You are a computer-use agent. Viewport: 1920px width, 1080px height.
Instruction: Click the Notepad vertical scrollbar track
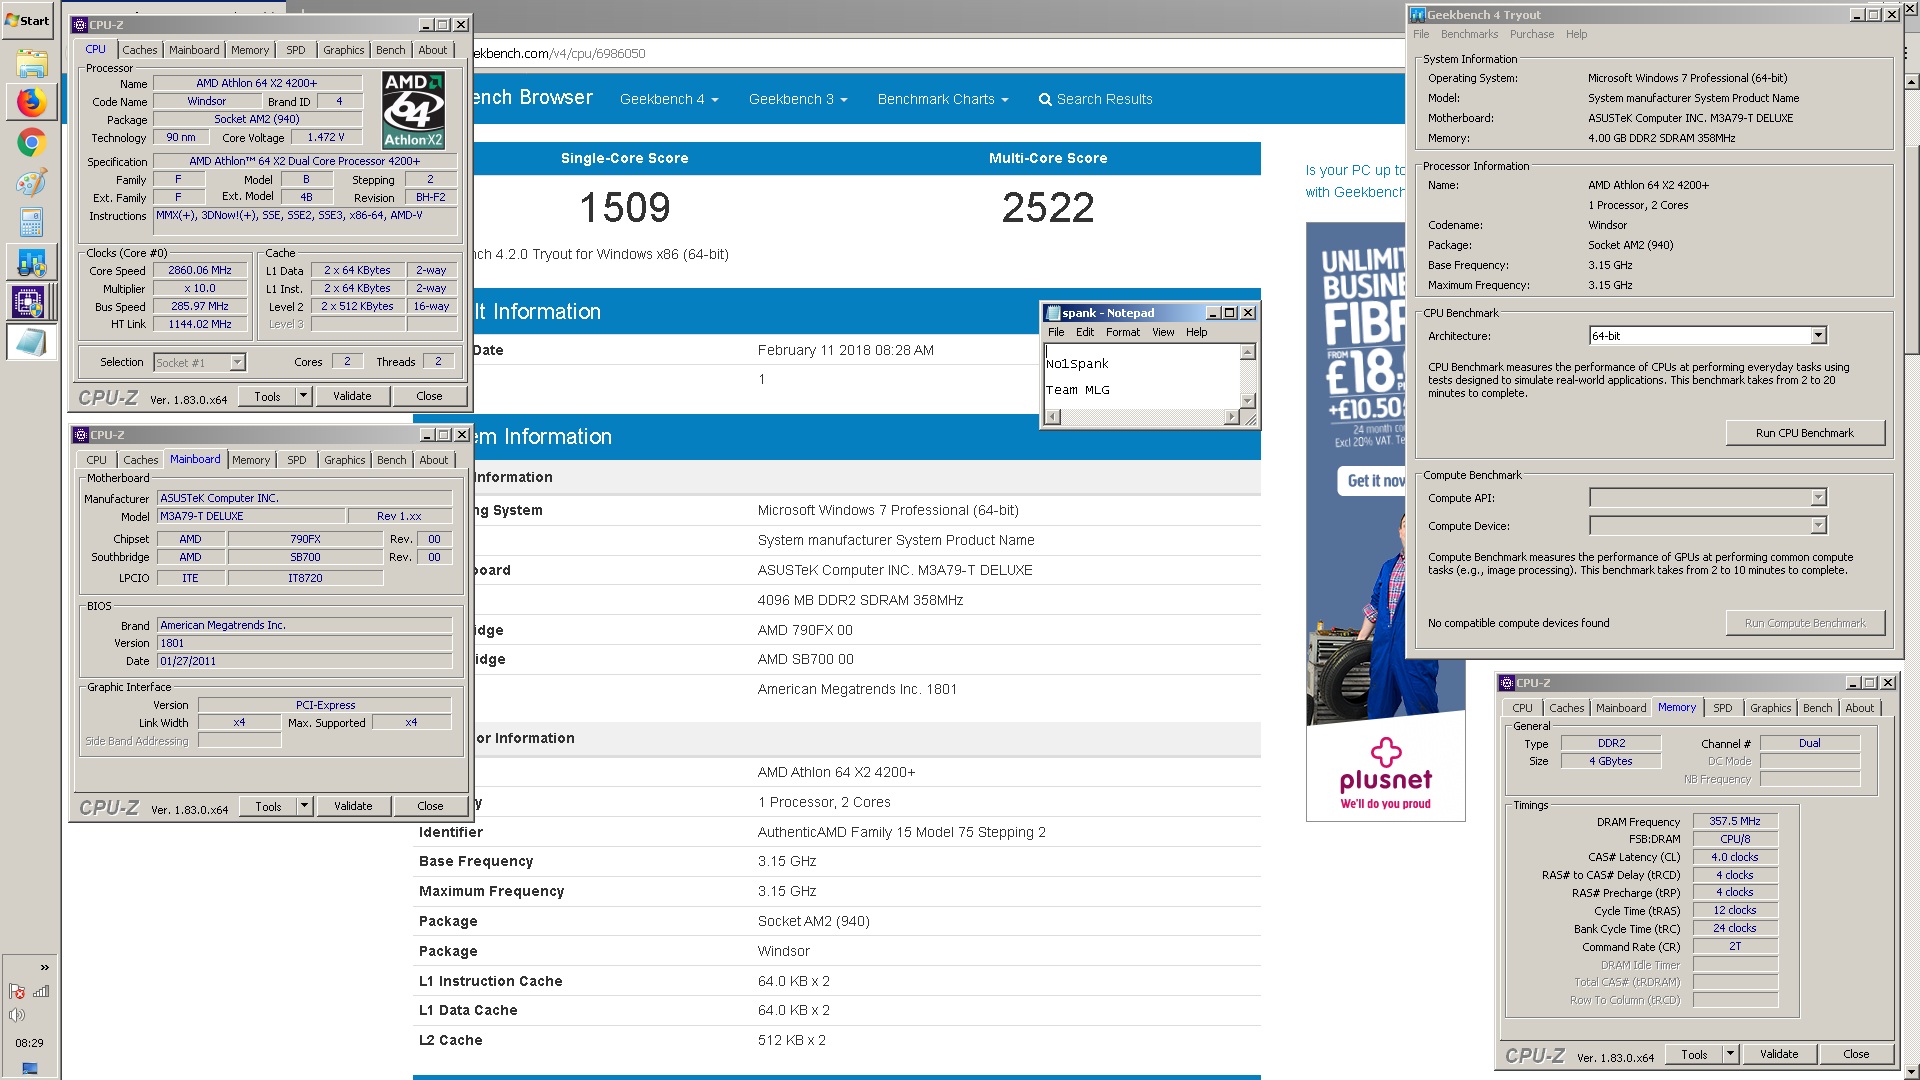pyautogui.click(x=1248, y=376)
